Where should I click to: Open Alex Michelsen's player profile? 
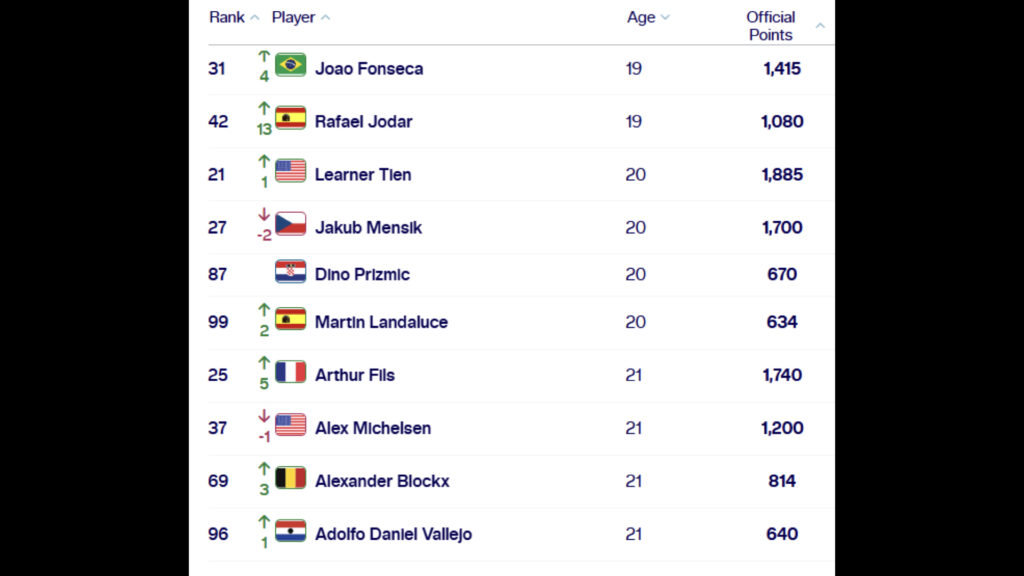coord(372,428)
